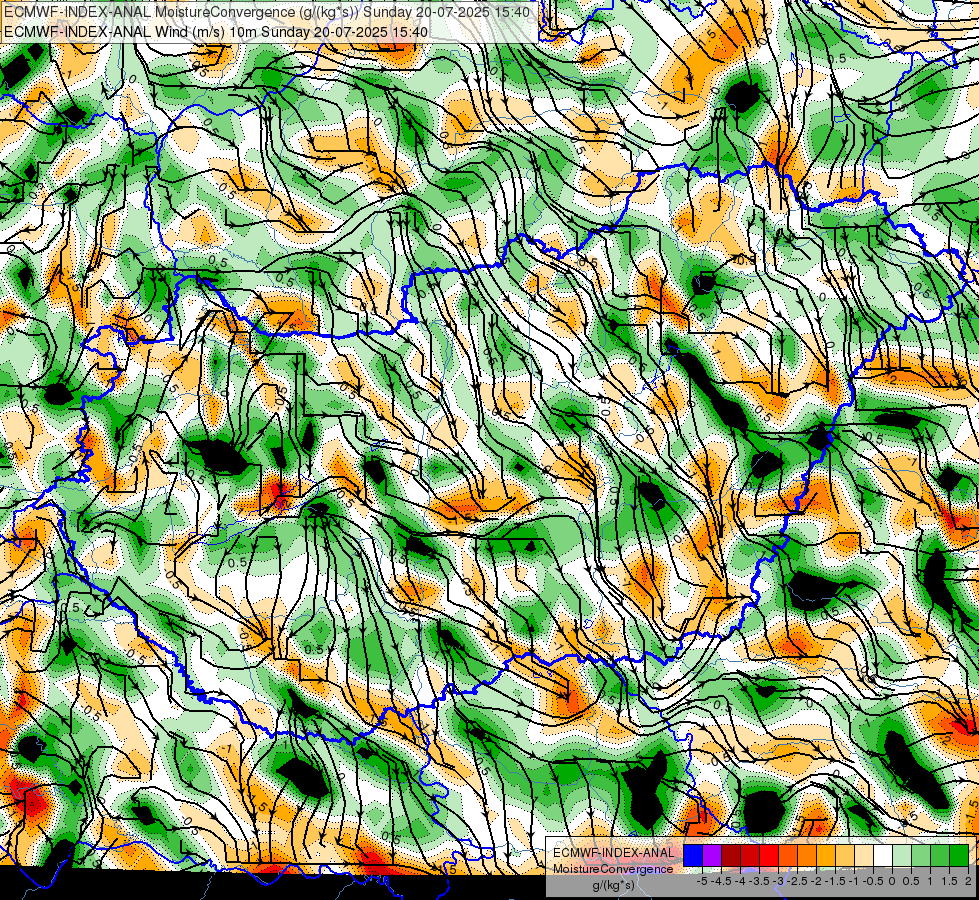
Task: Pick the legend swatch between -3.5 and -3
Action: click(769, 855)
